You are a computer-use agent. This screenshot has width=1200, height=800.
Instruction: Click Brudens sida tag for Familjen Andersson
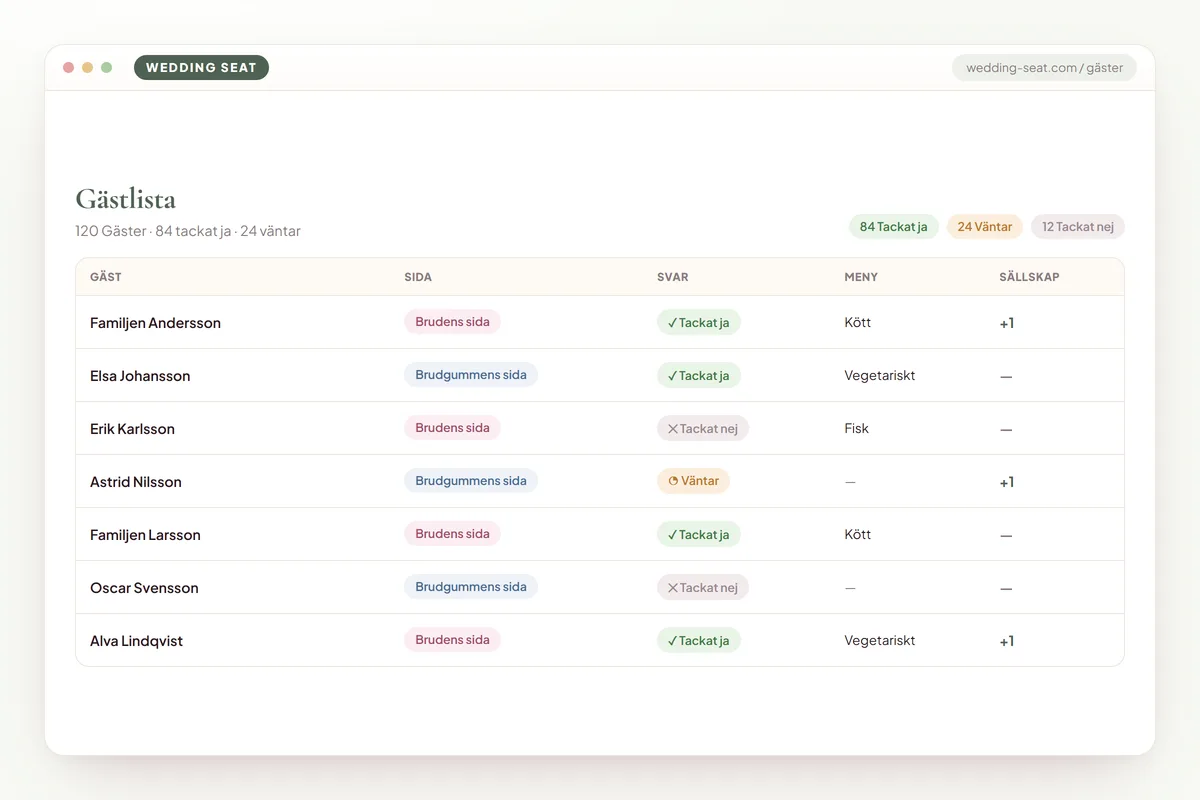tap(452, 322)
